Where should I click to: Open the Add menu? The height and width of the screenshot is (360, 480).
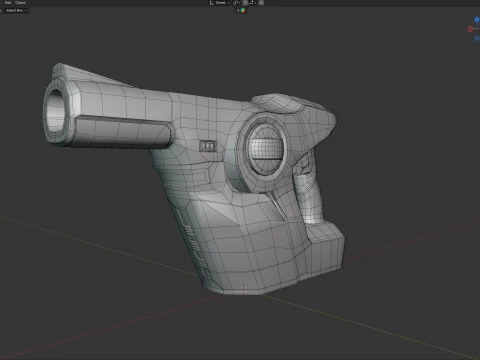8,2
